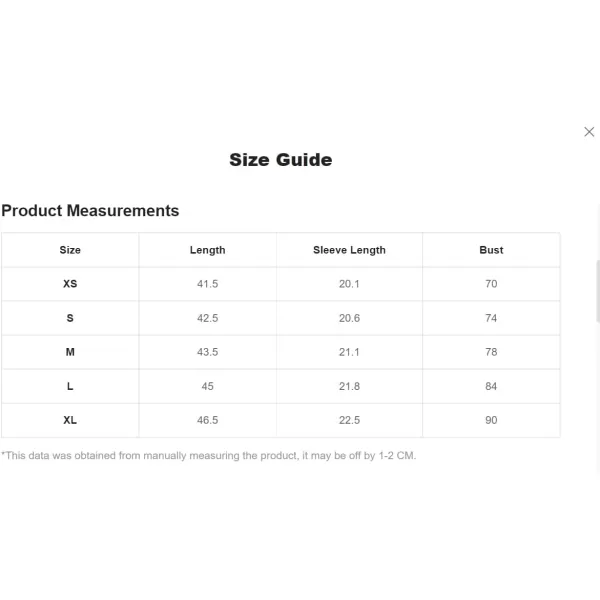Click the Size column header
The image size is (600, 600).
click(x=70, y=250)
